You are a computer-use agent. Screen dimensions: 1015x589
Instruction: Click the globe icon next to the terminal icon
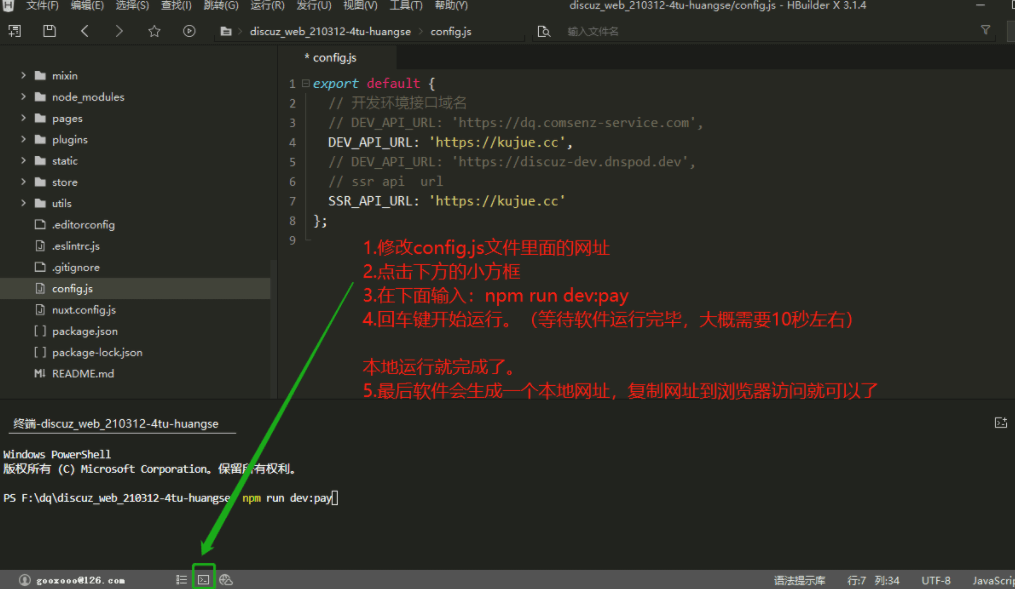225,578
